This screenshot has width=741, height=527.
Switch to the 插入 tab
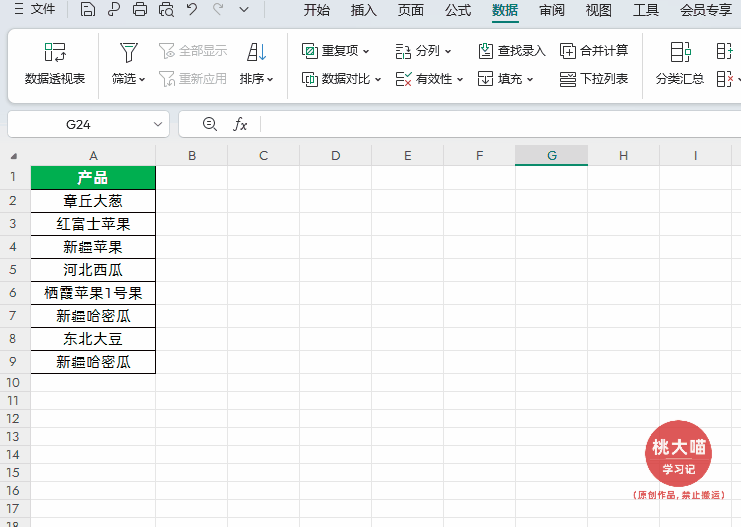pyautogui.click(x=363, y=10)
